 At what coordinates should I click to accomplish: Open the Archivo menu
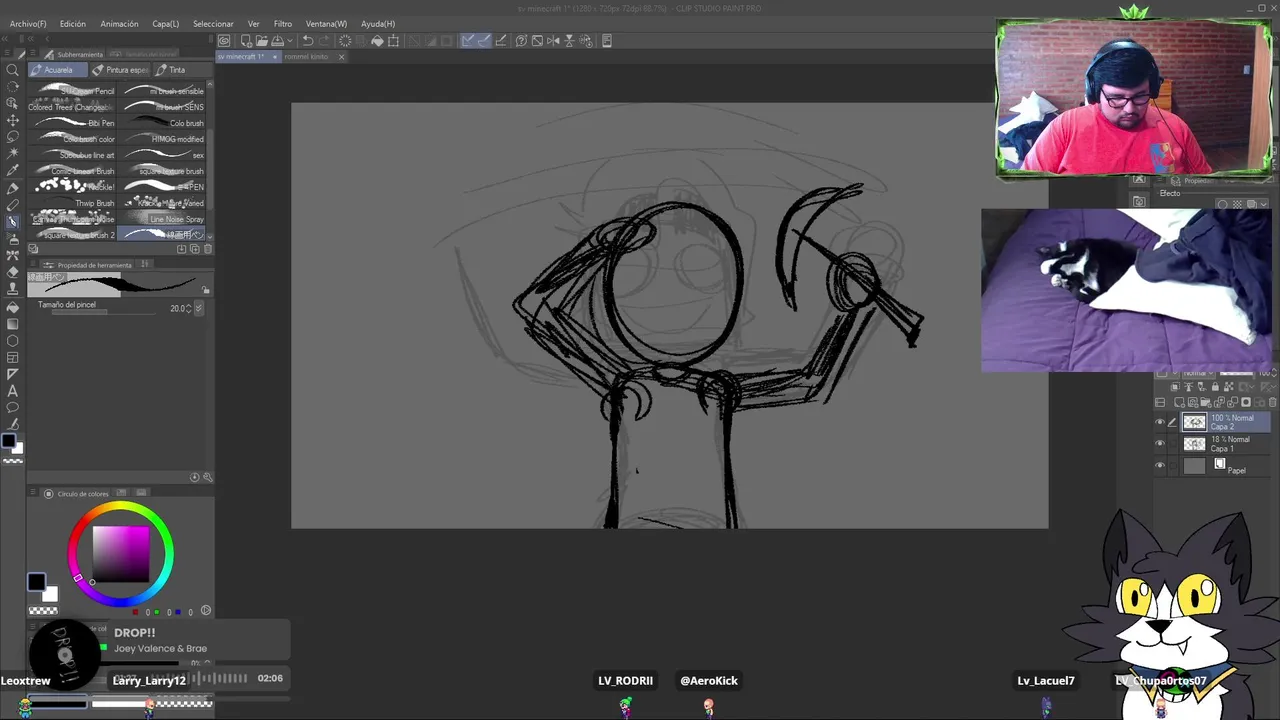click(x=27, y=24)
